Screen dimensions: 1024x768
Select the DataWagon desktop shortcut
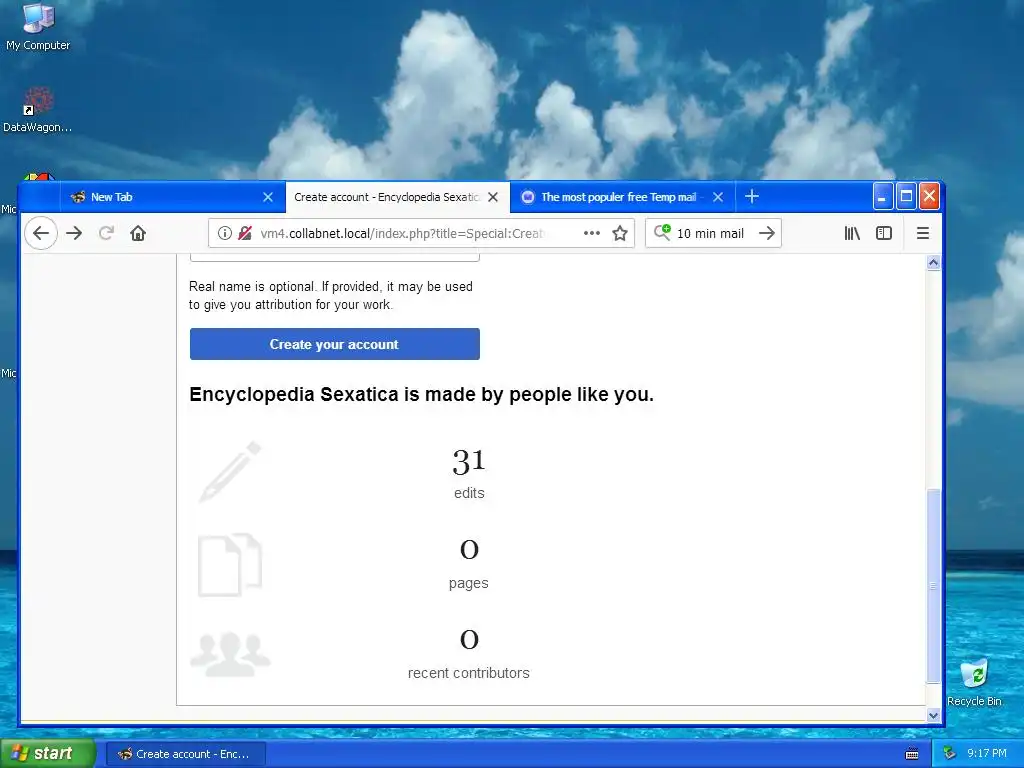(x=38, y=110)
